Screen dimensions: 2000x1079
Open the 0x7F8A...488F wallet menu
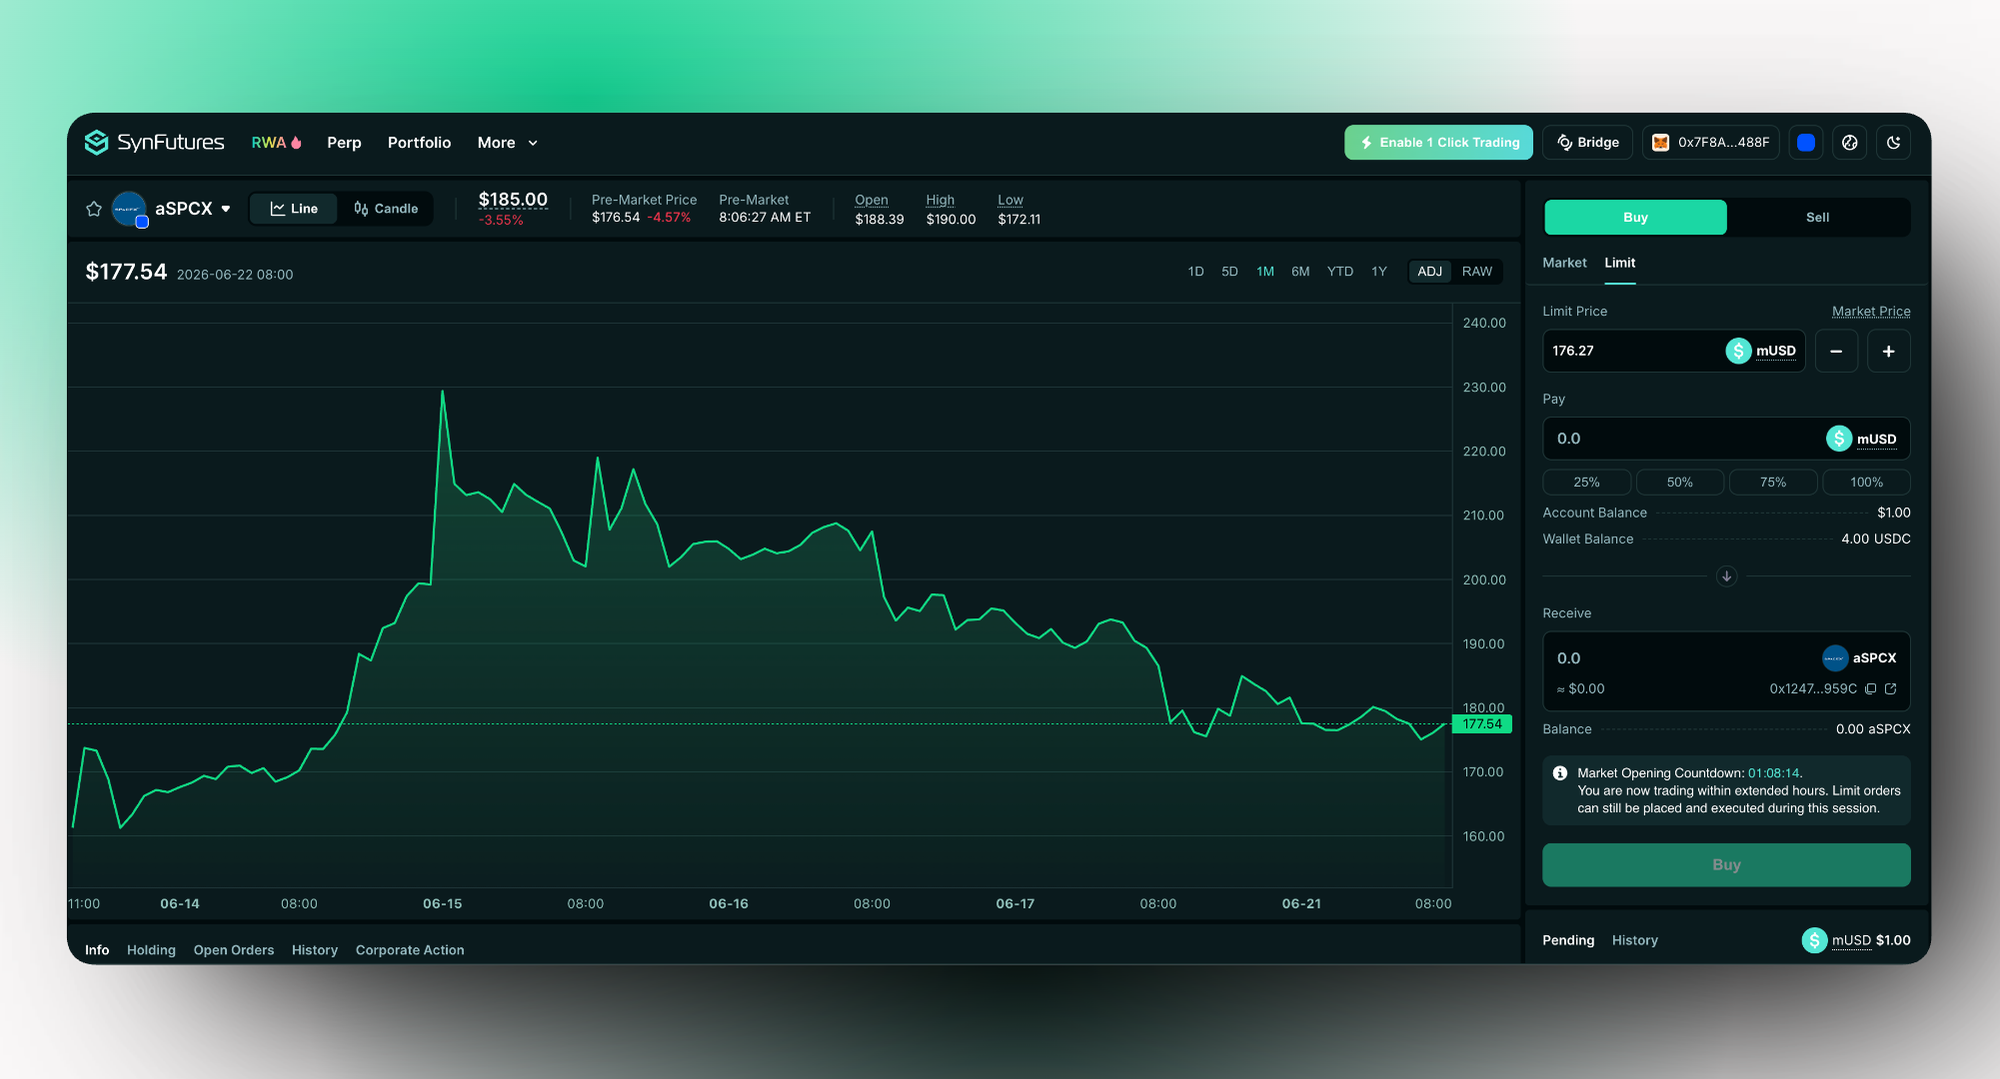coord(1711,143)
